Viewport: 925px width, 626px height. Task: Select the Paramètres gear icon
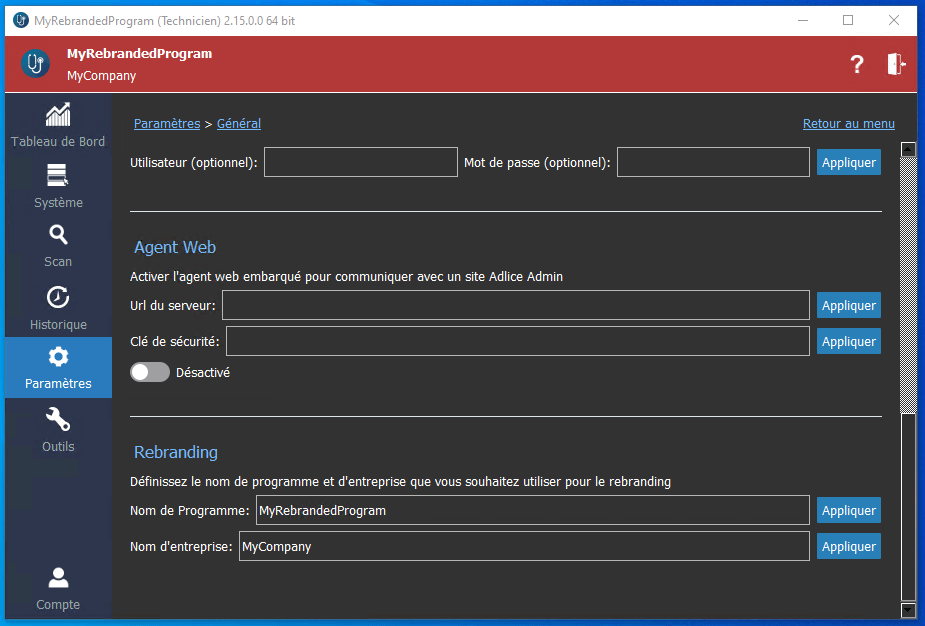(x=58, y=357)
